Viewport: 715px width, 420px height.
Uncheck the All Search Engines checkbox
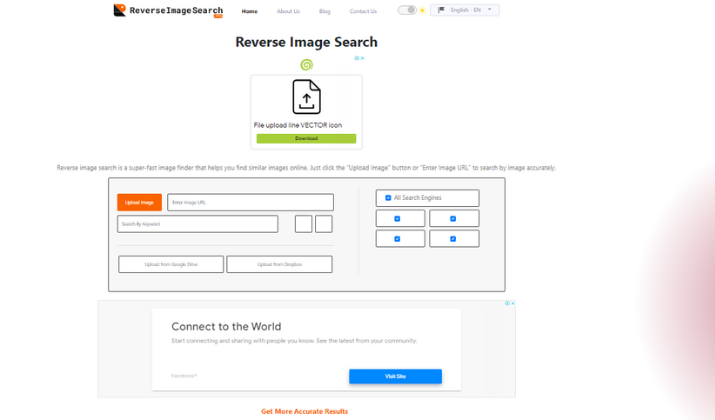(x=389, y=198)
